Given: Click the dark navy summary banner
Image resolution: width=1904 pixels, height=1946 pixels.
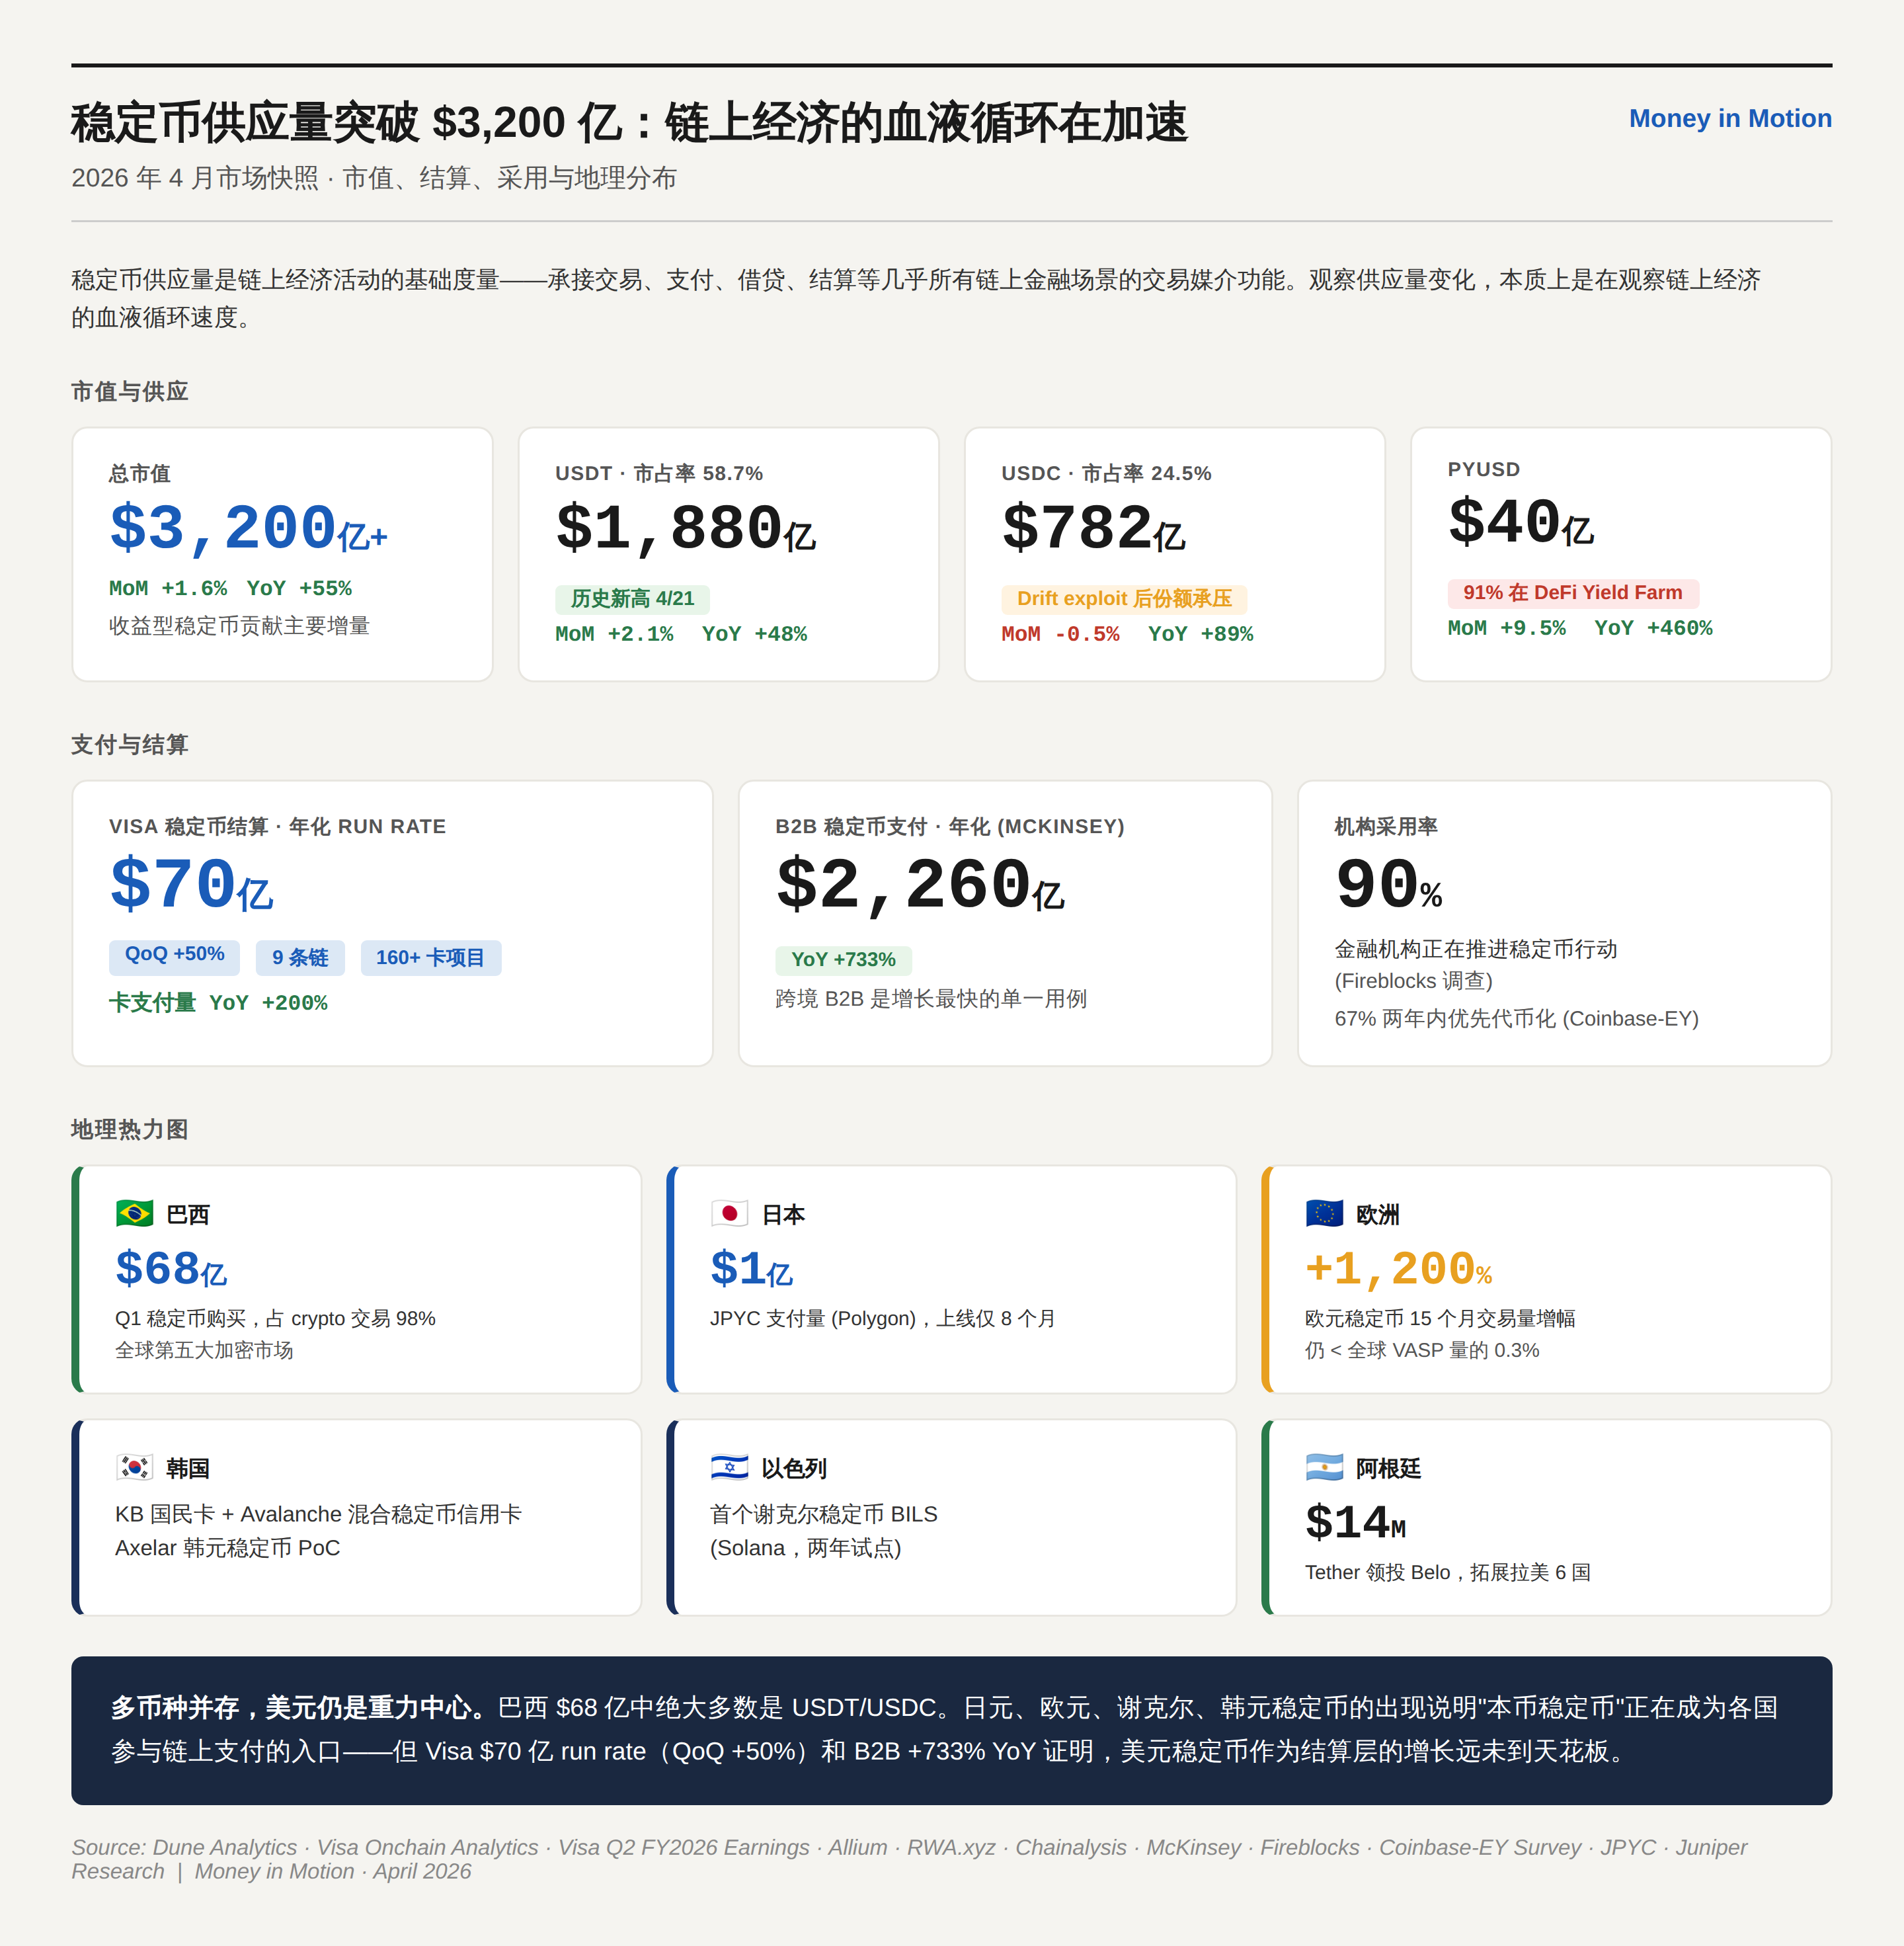Looking at the screenshot, I should [x=951, y=1730].
